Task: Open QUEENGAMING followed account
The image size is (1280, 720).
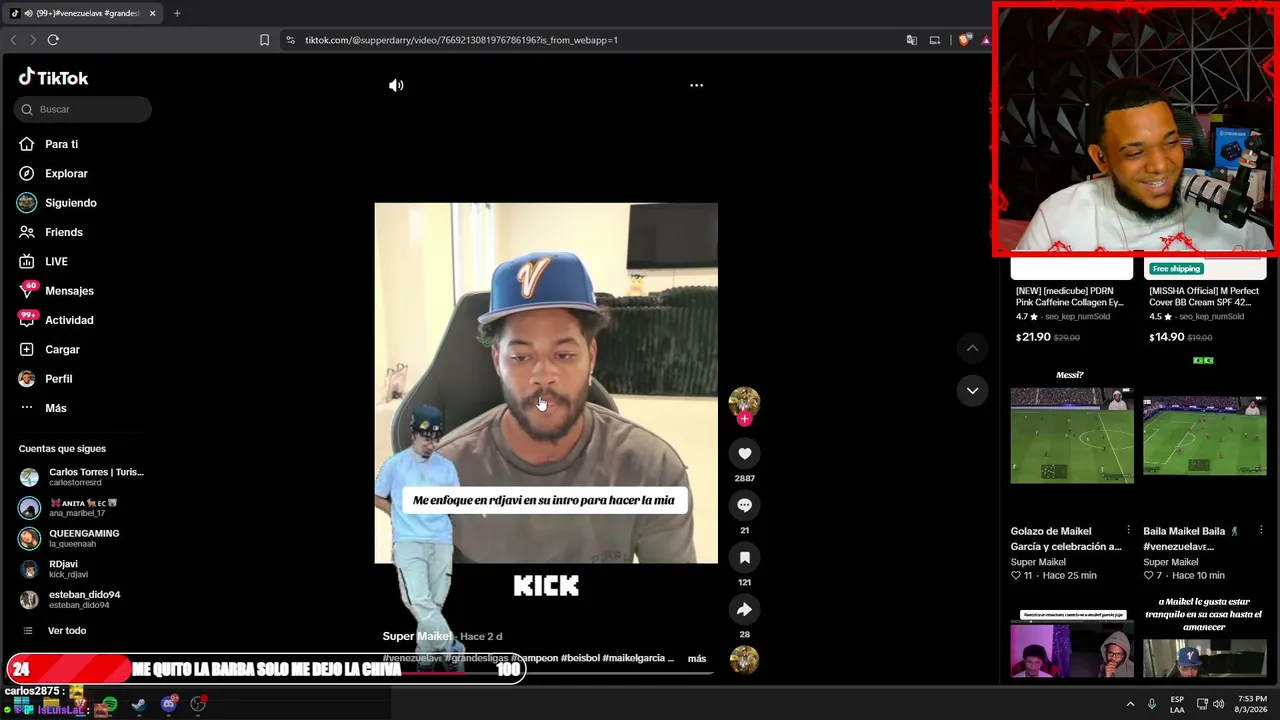Action: click(83, 538)
